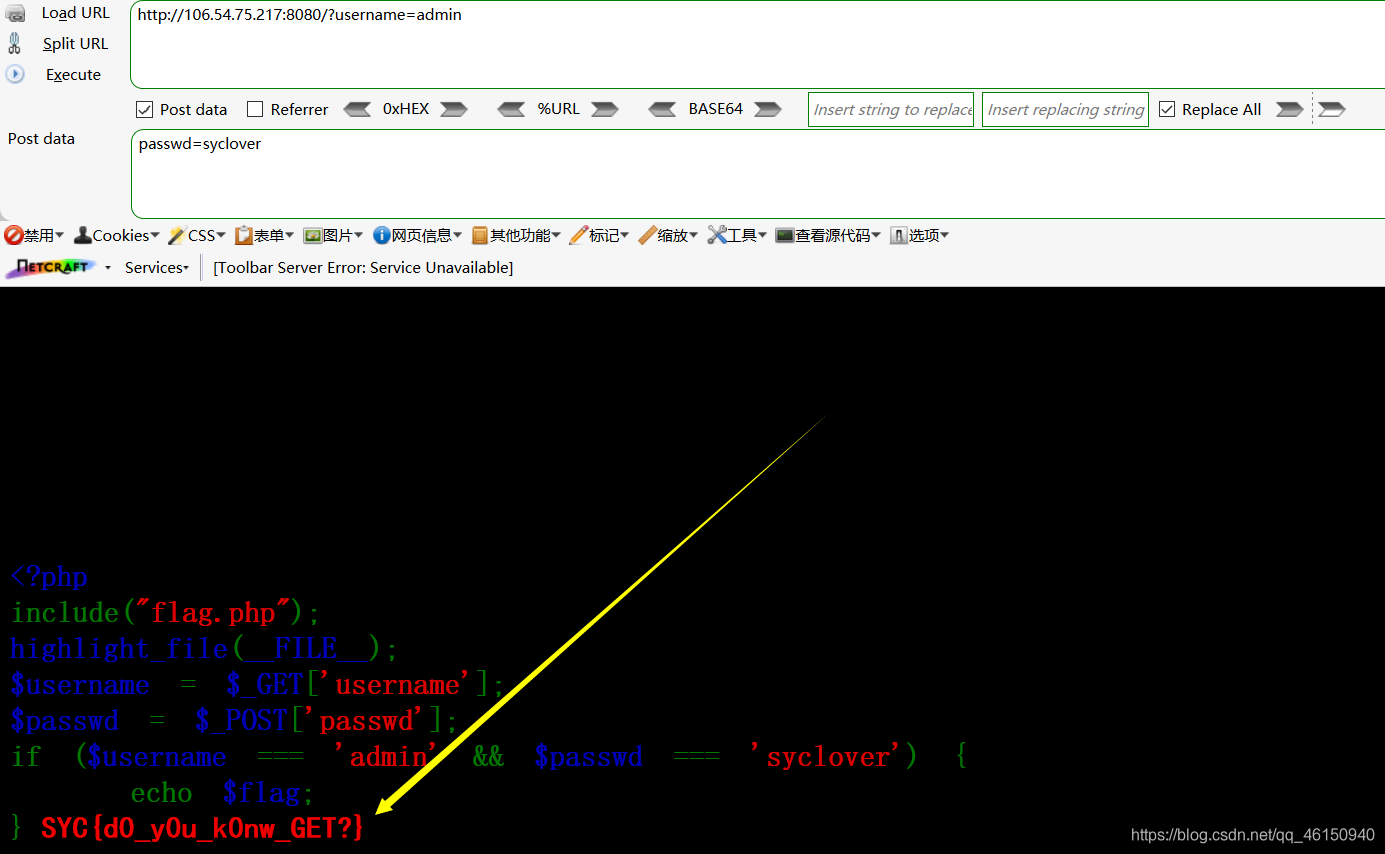Click the highlight_file(__FILE__); code line

[204, 648]
